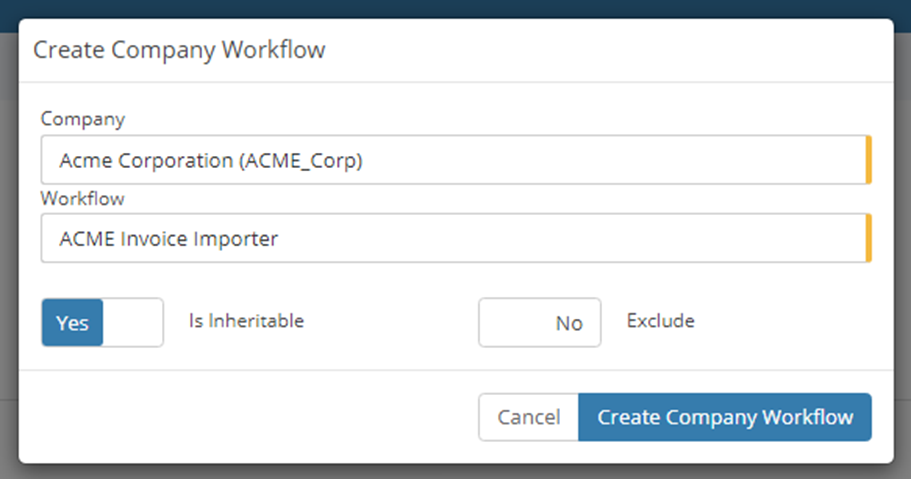Image resolution: width=911 pixels, height=479 pixels.
Task: Click the No text on Exclude switch
Action: pyautogui.click(x=569, y=323)
